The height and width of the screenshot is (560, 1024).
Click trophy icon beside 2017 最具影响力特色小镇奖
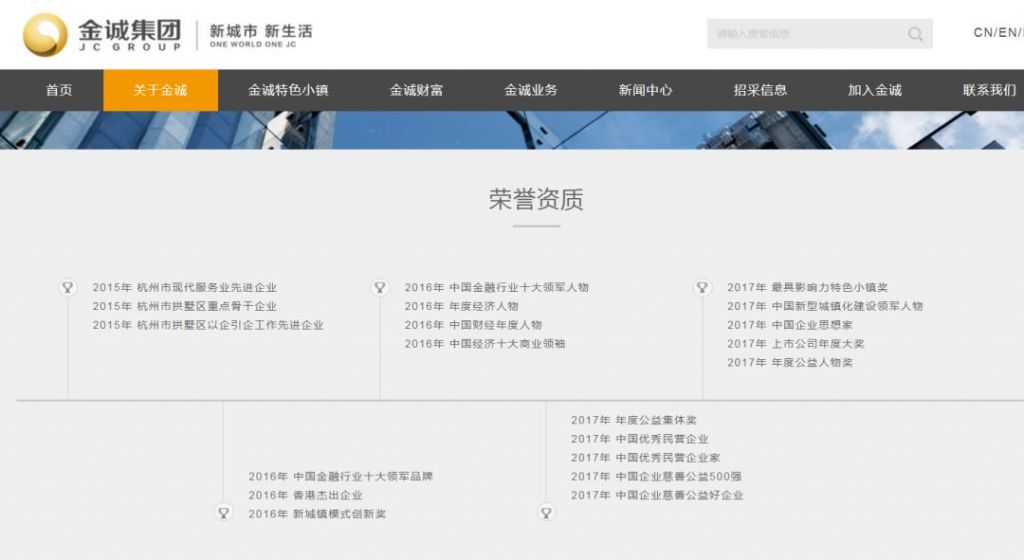point(702,288)
